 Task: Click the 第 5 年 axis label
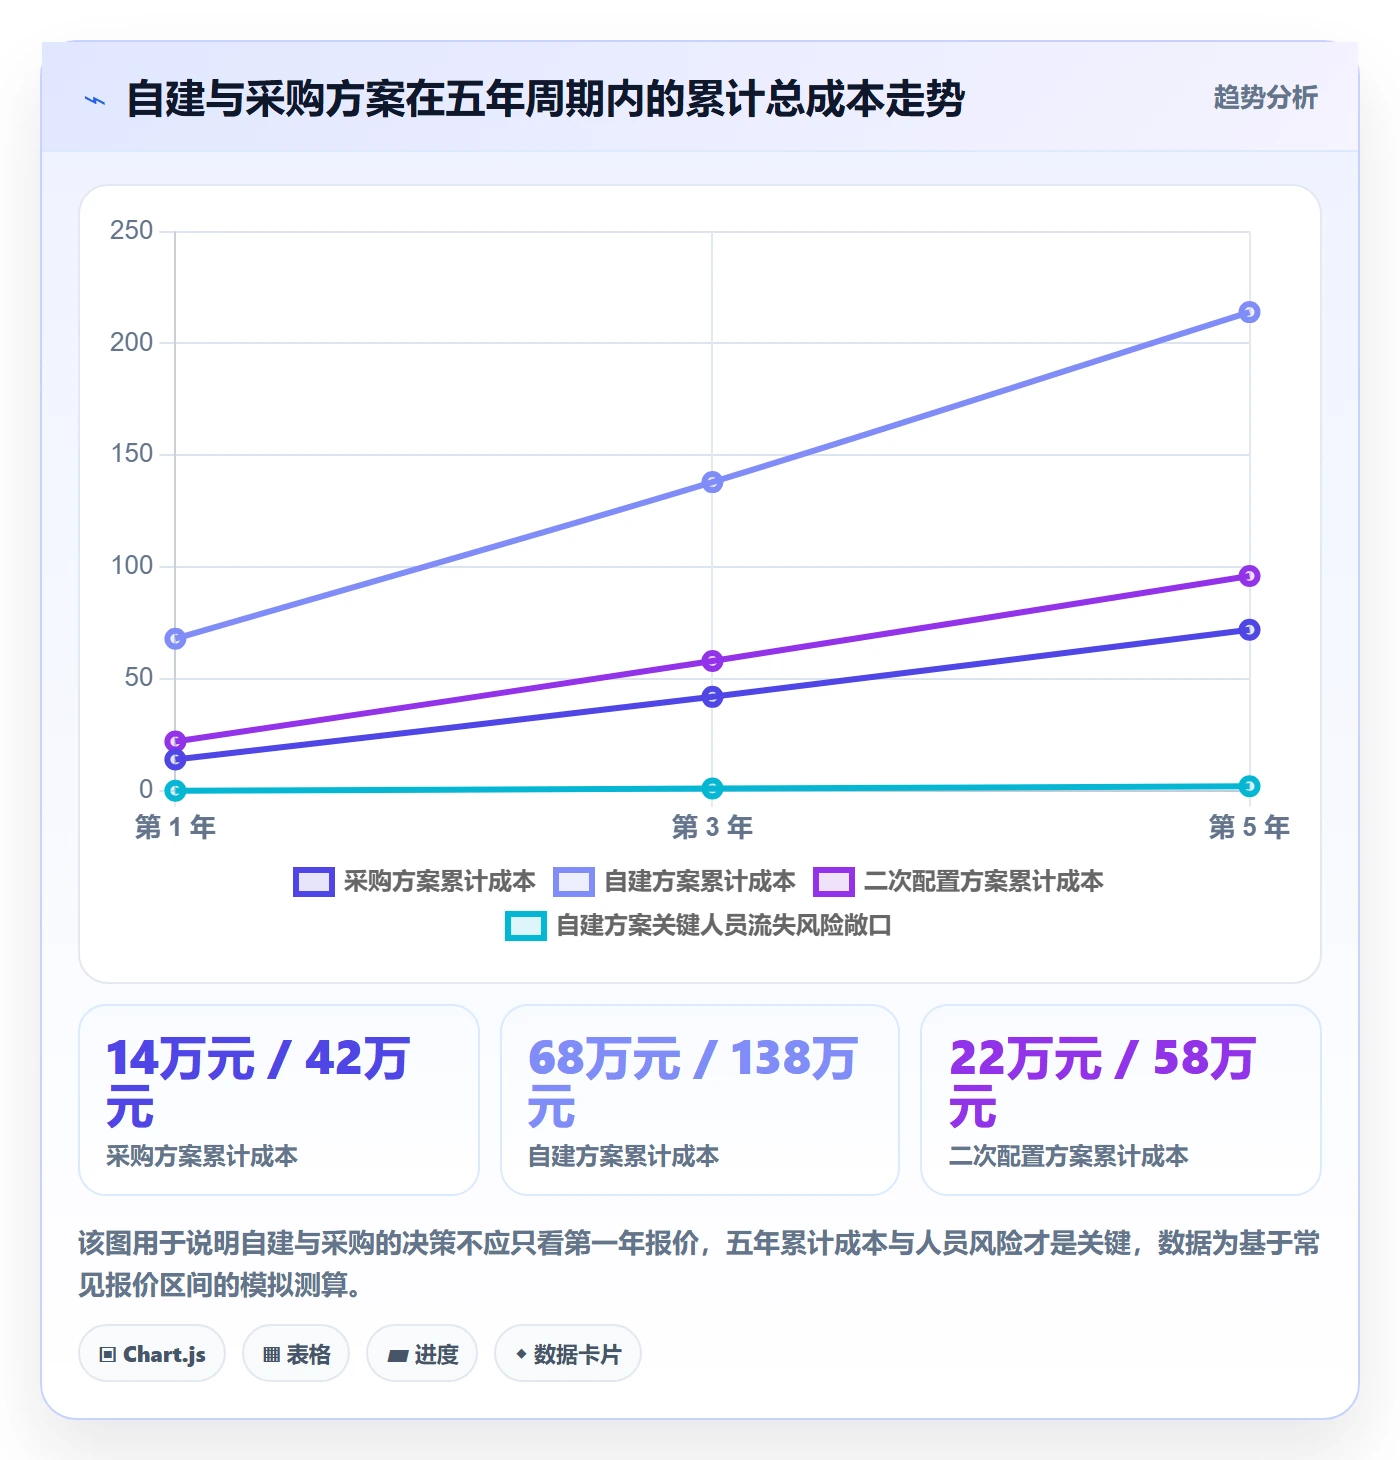pos(1249,827)
